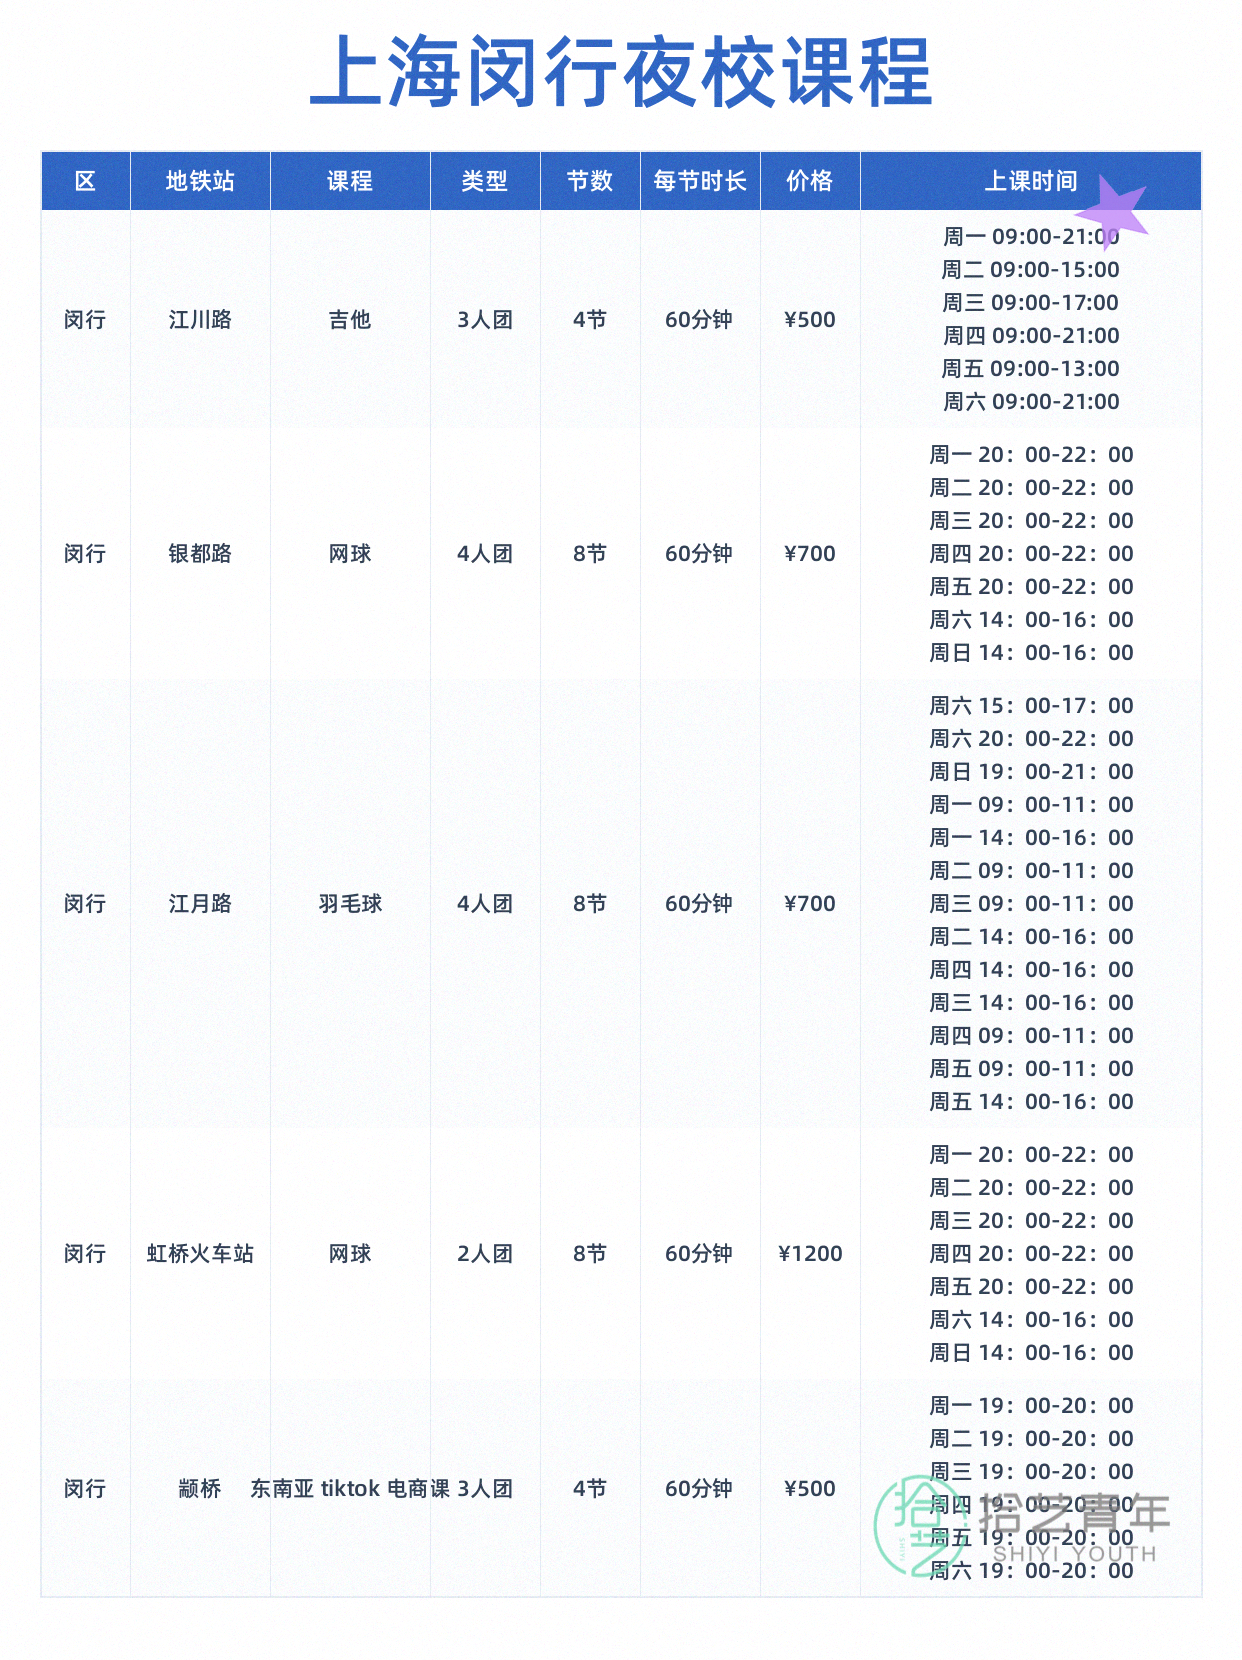Screen dimensions: 1242x1660
Task: Click the 江川路 station cell
Action: (200, 320)
